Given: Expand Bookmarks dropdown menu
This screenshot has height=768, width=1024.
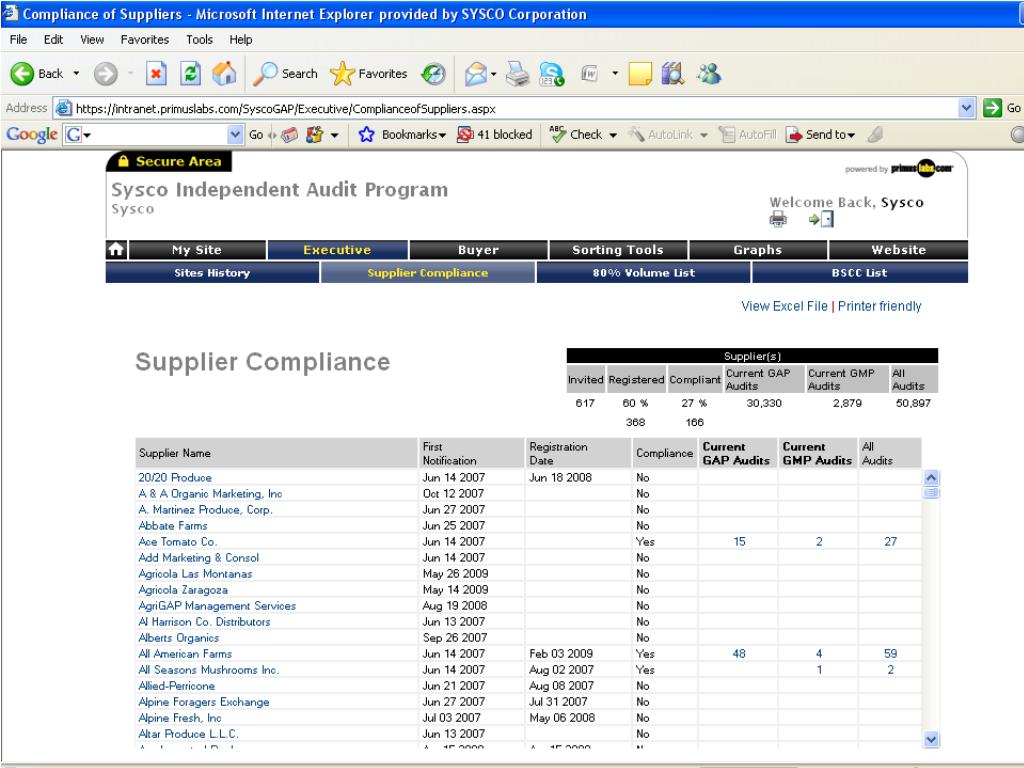Looking at the screenshot, I should click(x=442, y=135).
